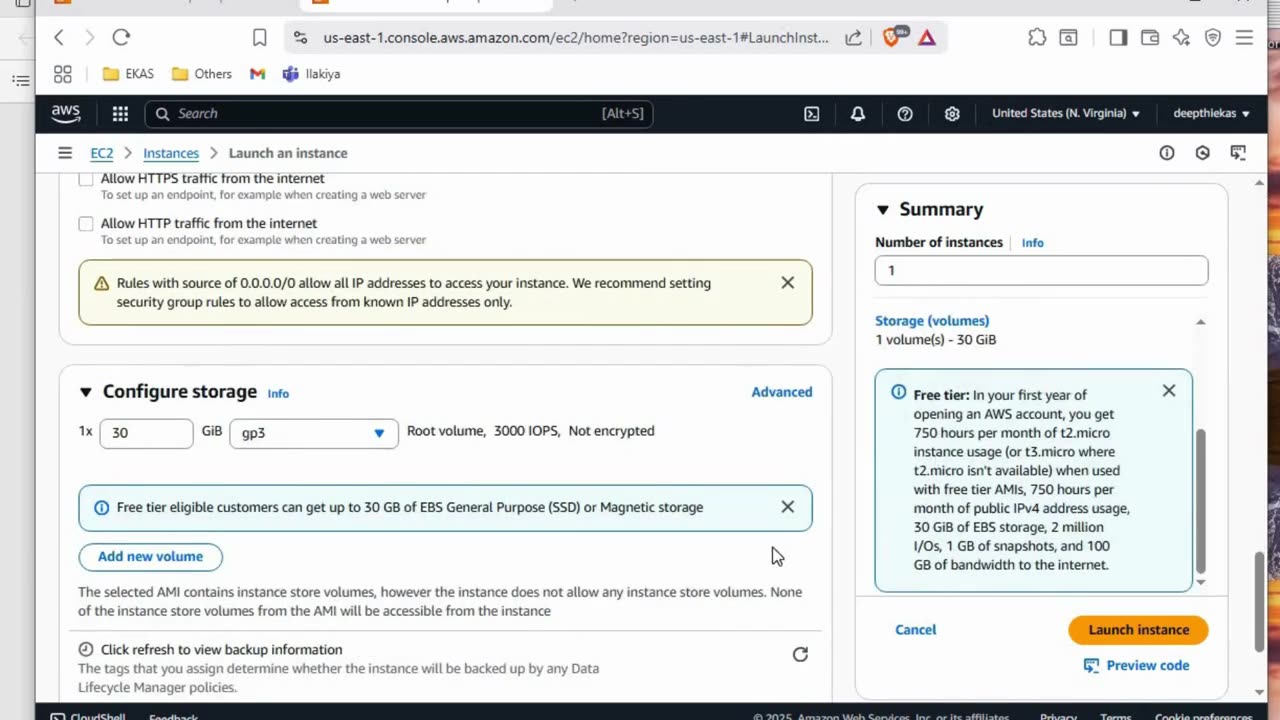Click the main page vertical scrollbar
Screen dimensions: 1280x720
(1259, 600)
